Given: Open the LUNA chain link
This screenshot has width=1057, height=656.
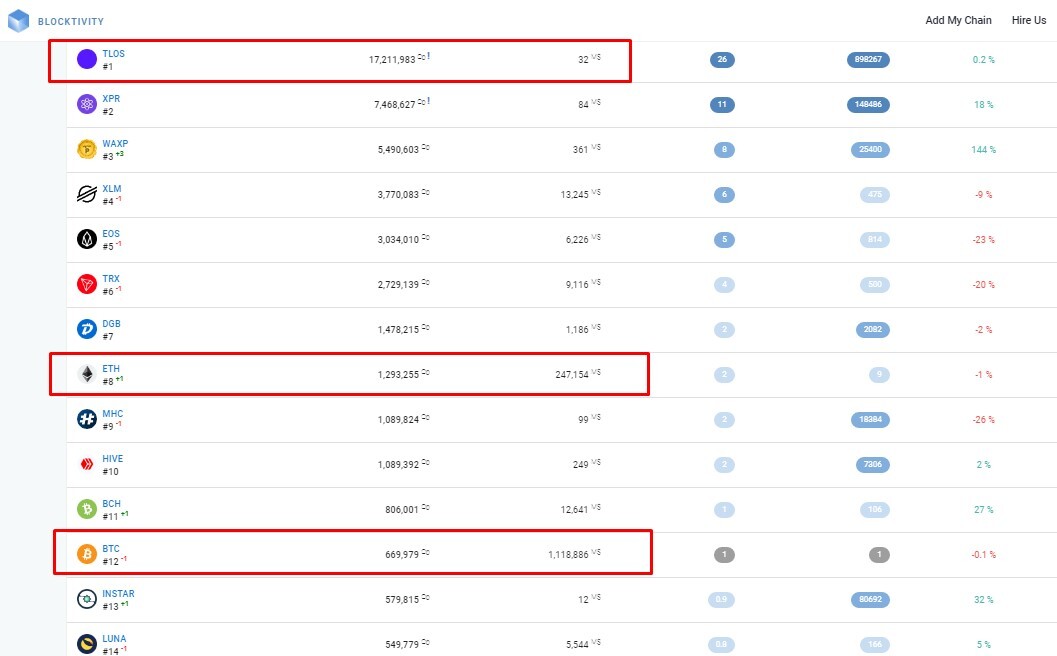Looking at the screenshot, I should pos(114,638).
